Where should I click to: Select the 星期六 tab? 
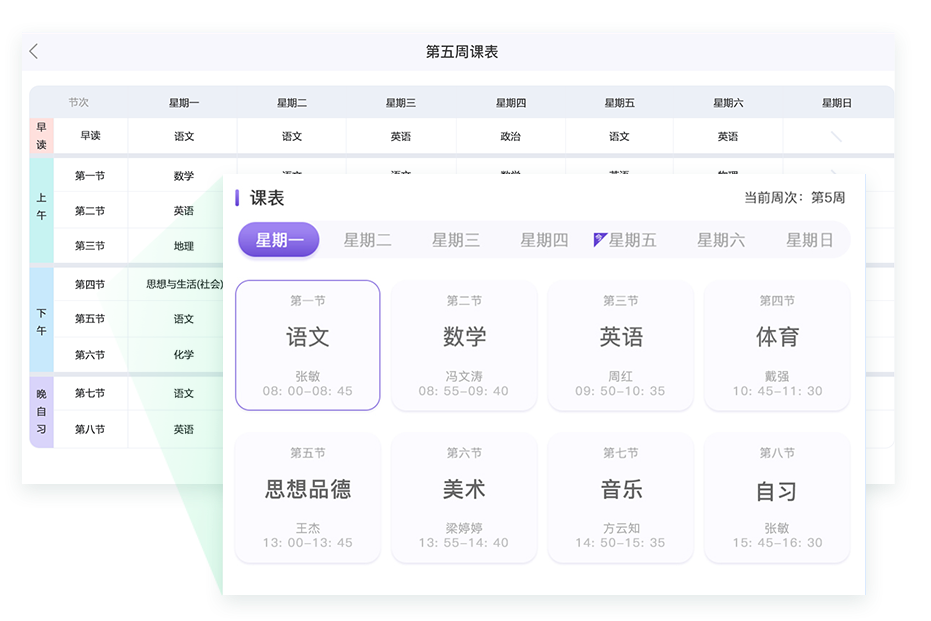coord(719,239)
